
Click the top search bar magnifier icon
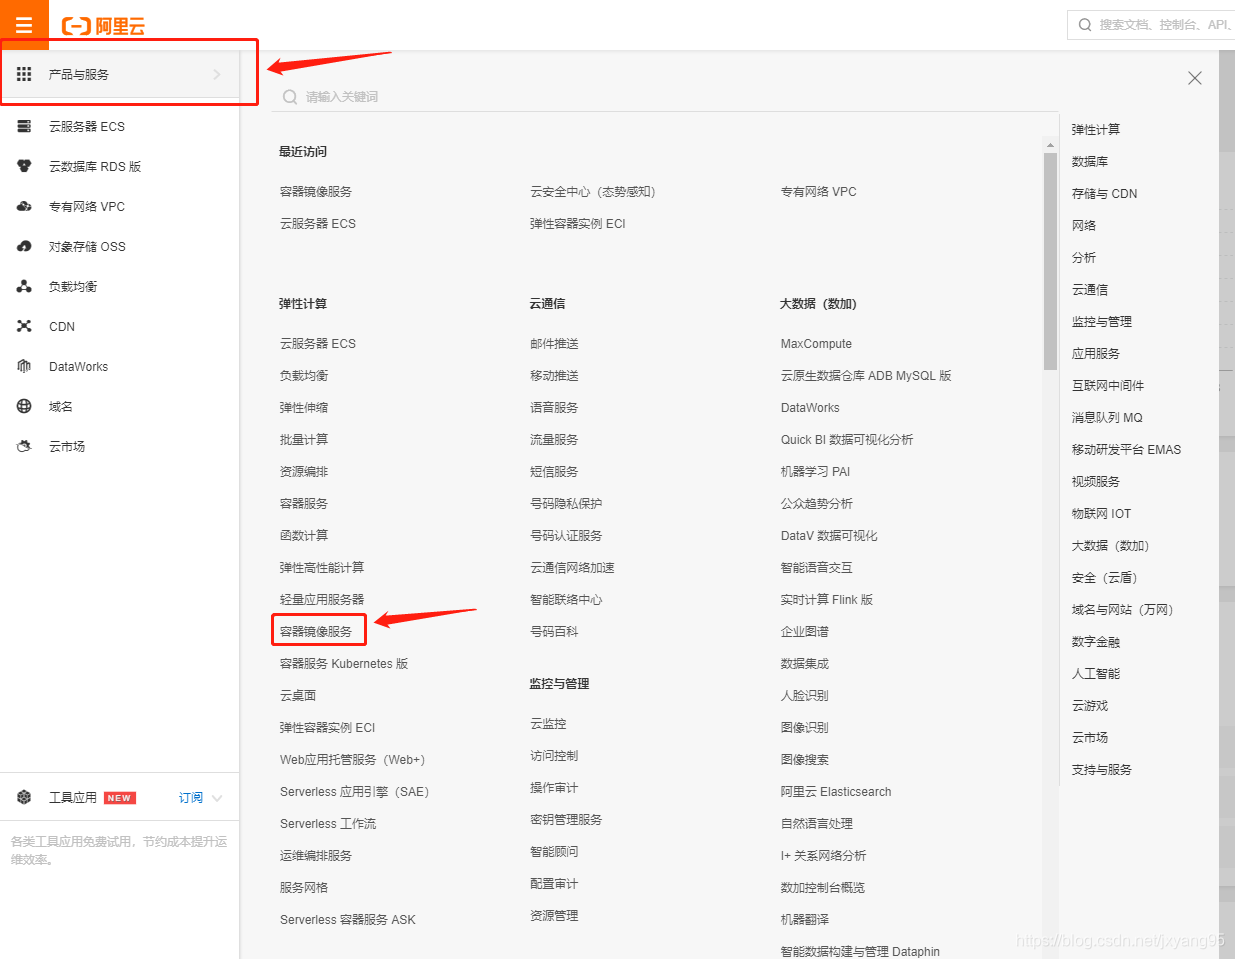(x=1085, y=25)
